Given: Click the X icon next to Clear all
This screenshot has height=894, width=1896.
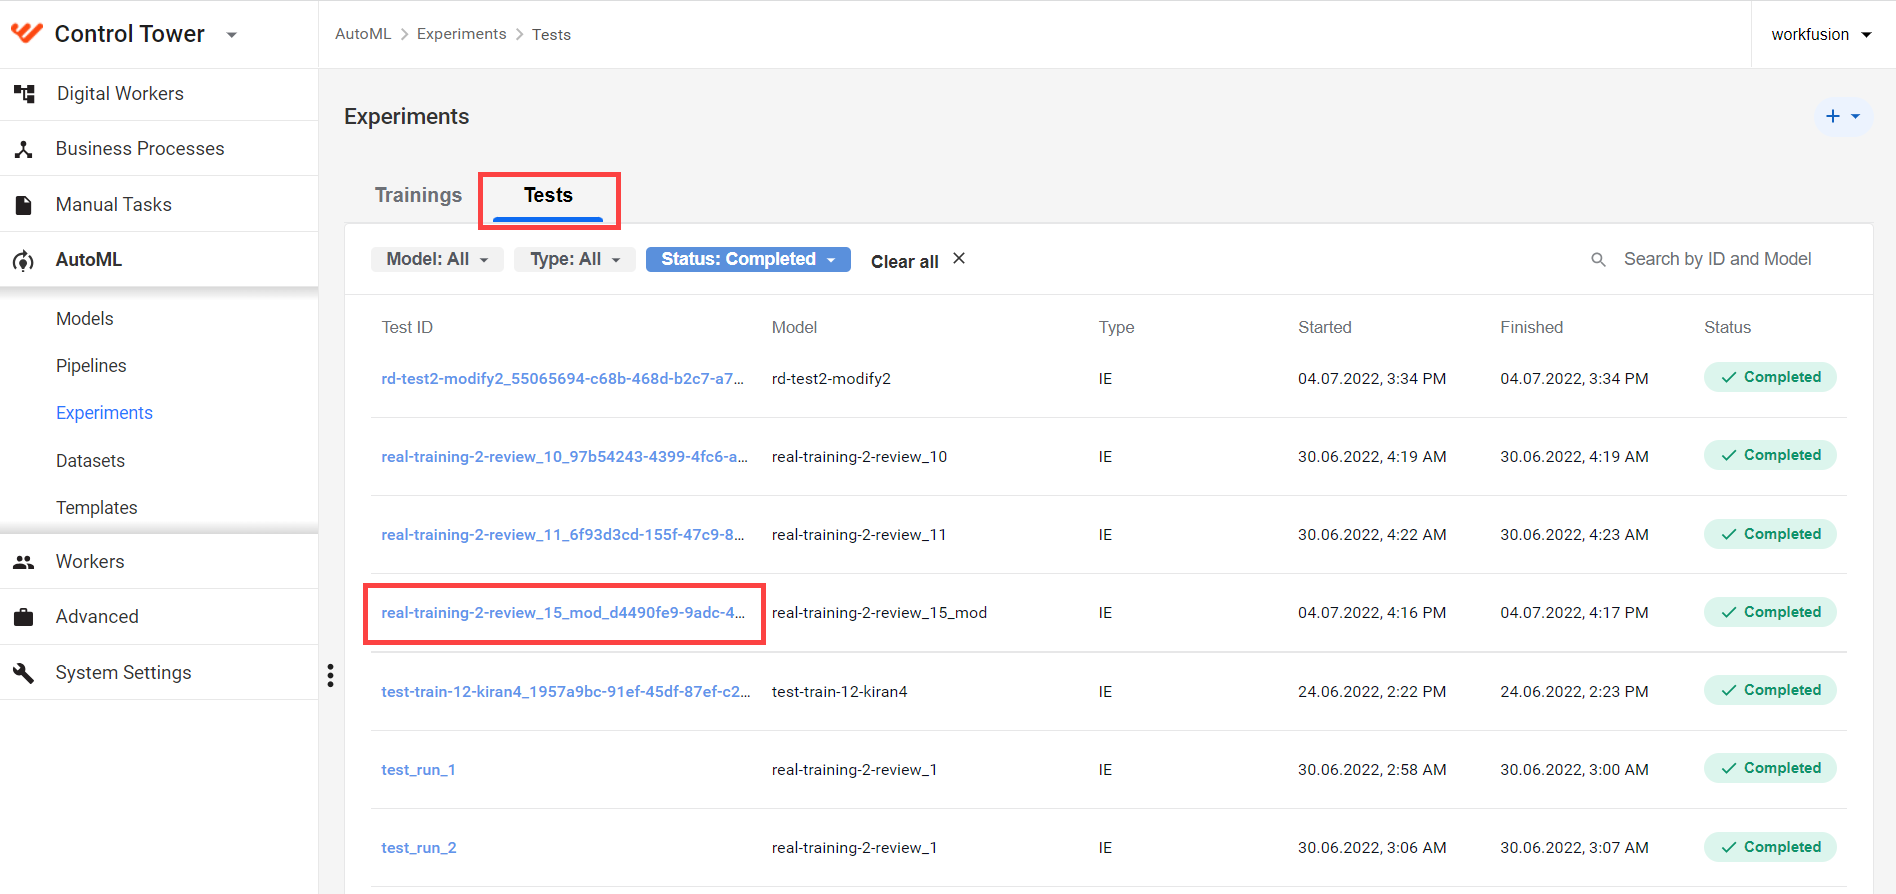Looking at the screenshot, I should coord(959,258).
